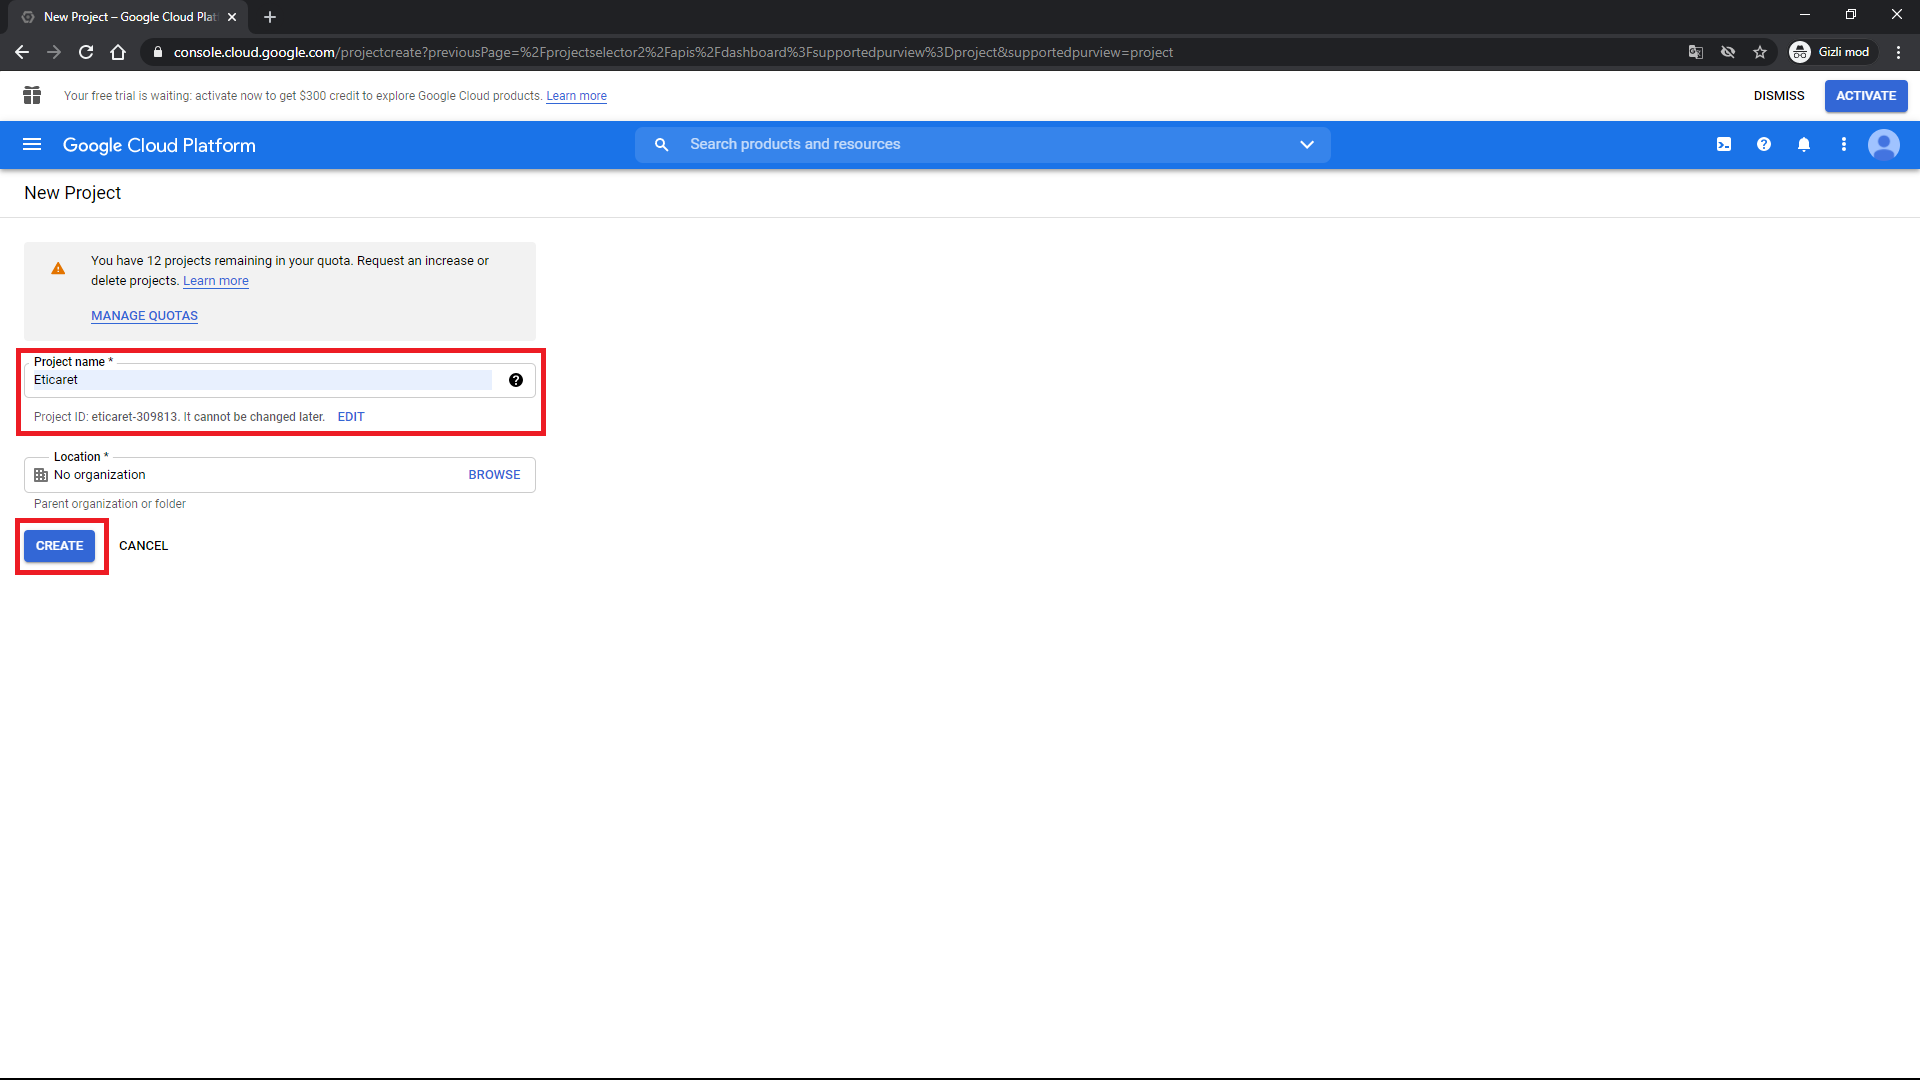The image size is (1920, 1080).
Task: Click the CANCEL button
Action: coord(143,546)
